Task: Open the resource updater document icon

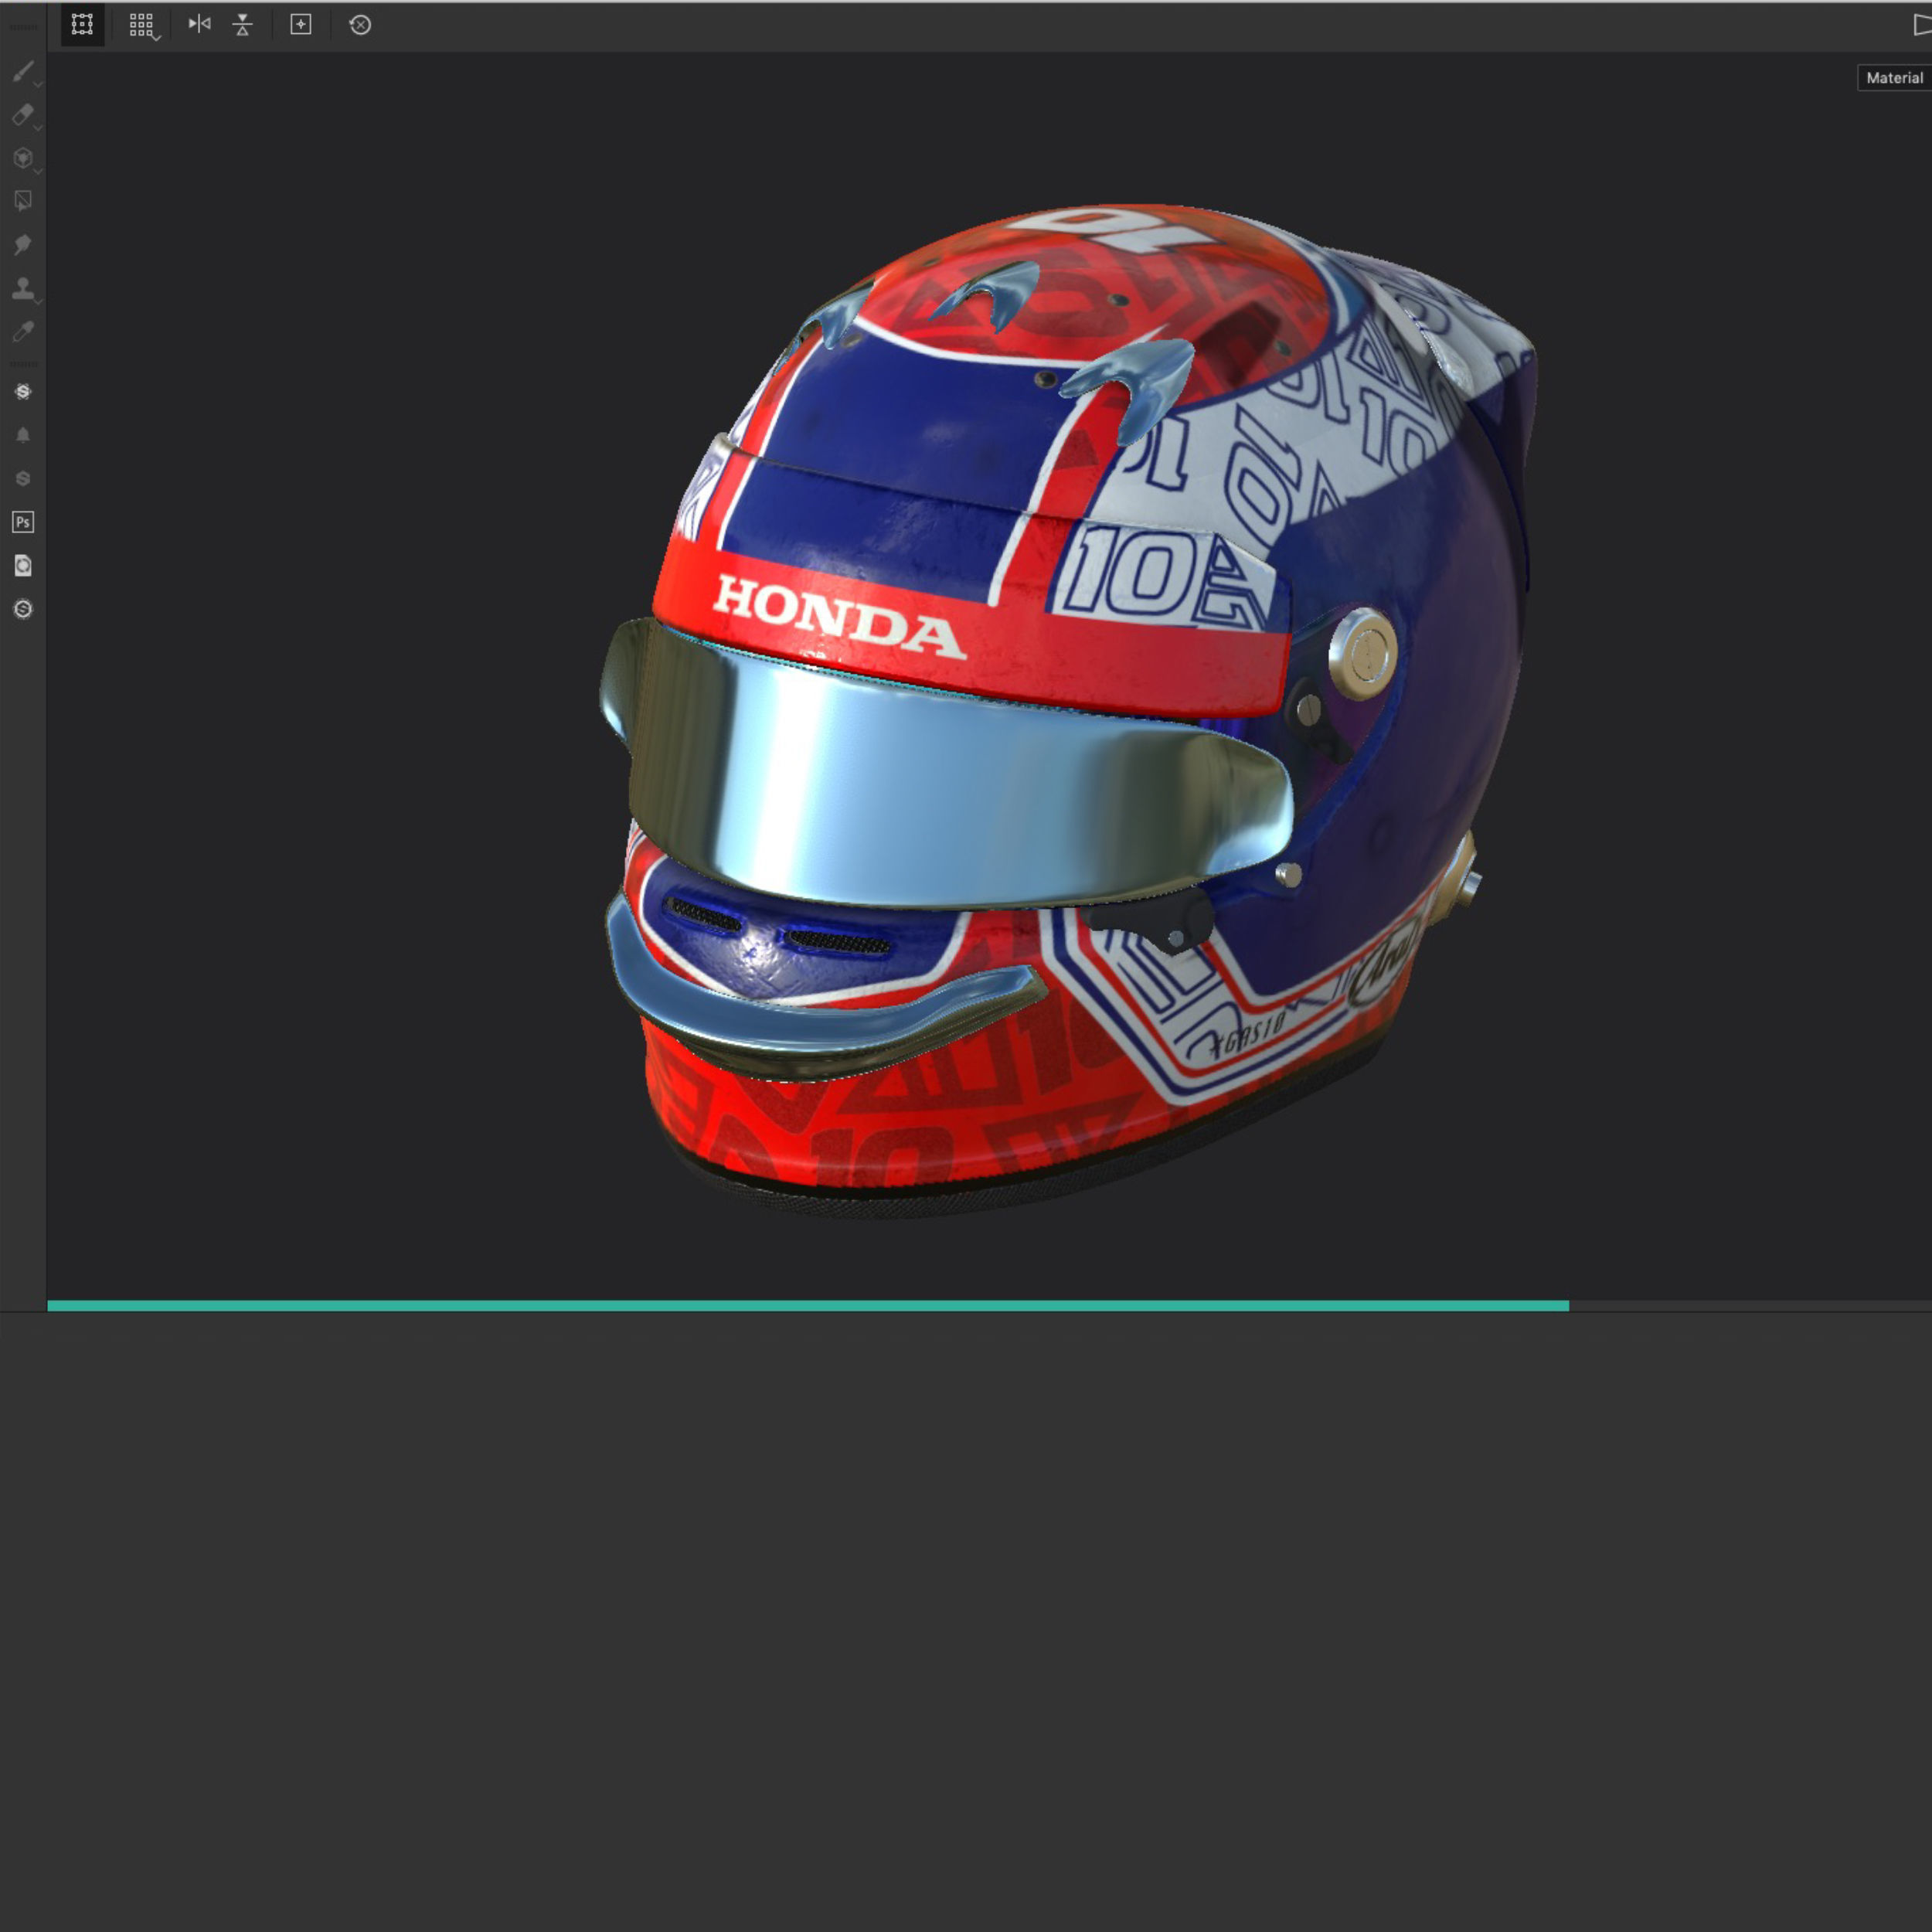Action: (x=23, y=566)
